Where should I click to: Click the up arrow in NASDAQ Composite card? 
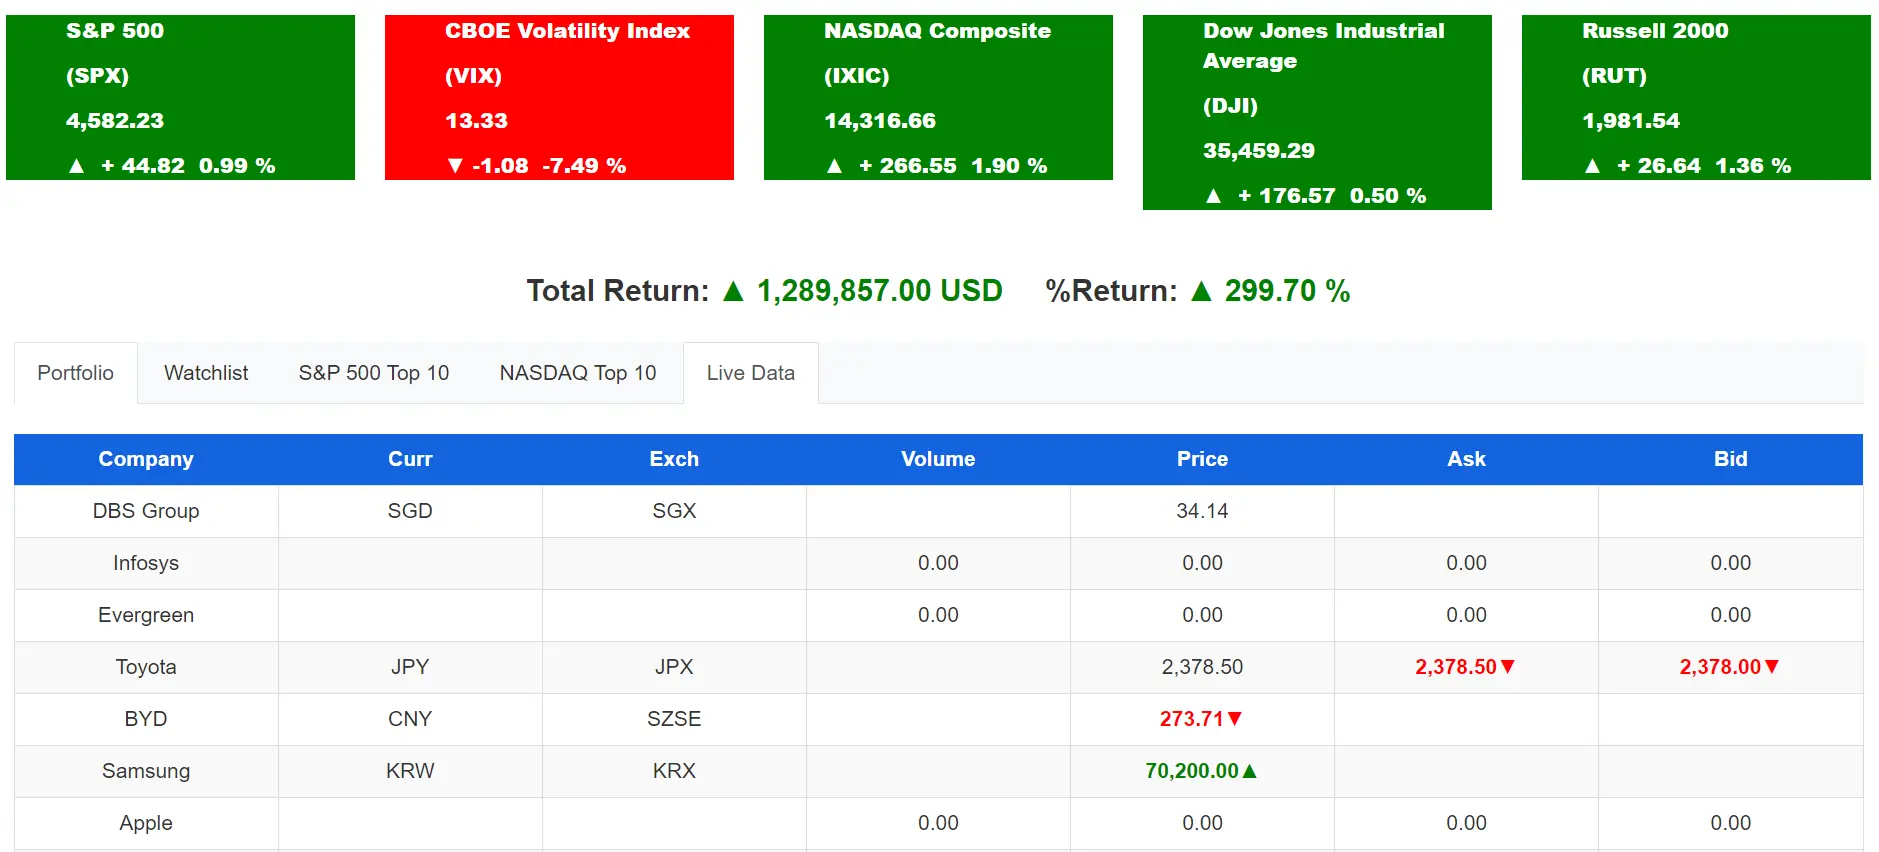point(834,166)
